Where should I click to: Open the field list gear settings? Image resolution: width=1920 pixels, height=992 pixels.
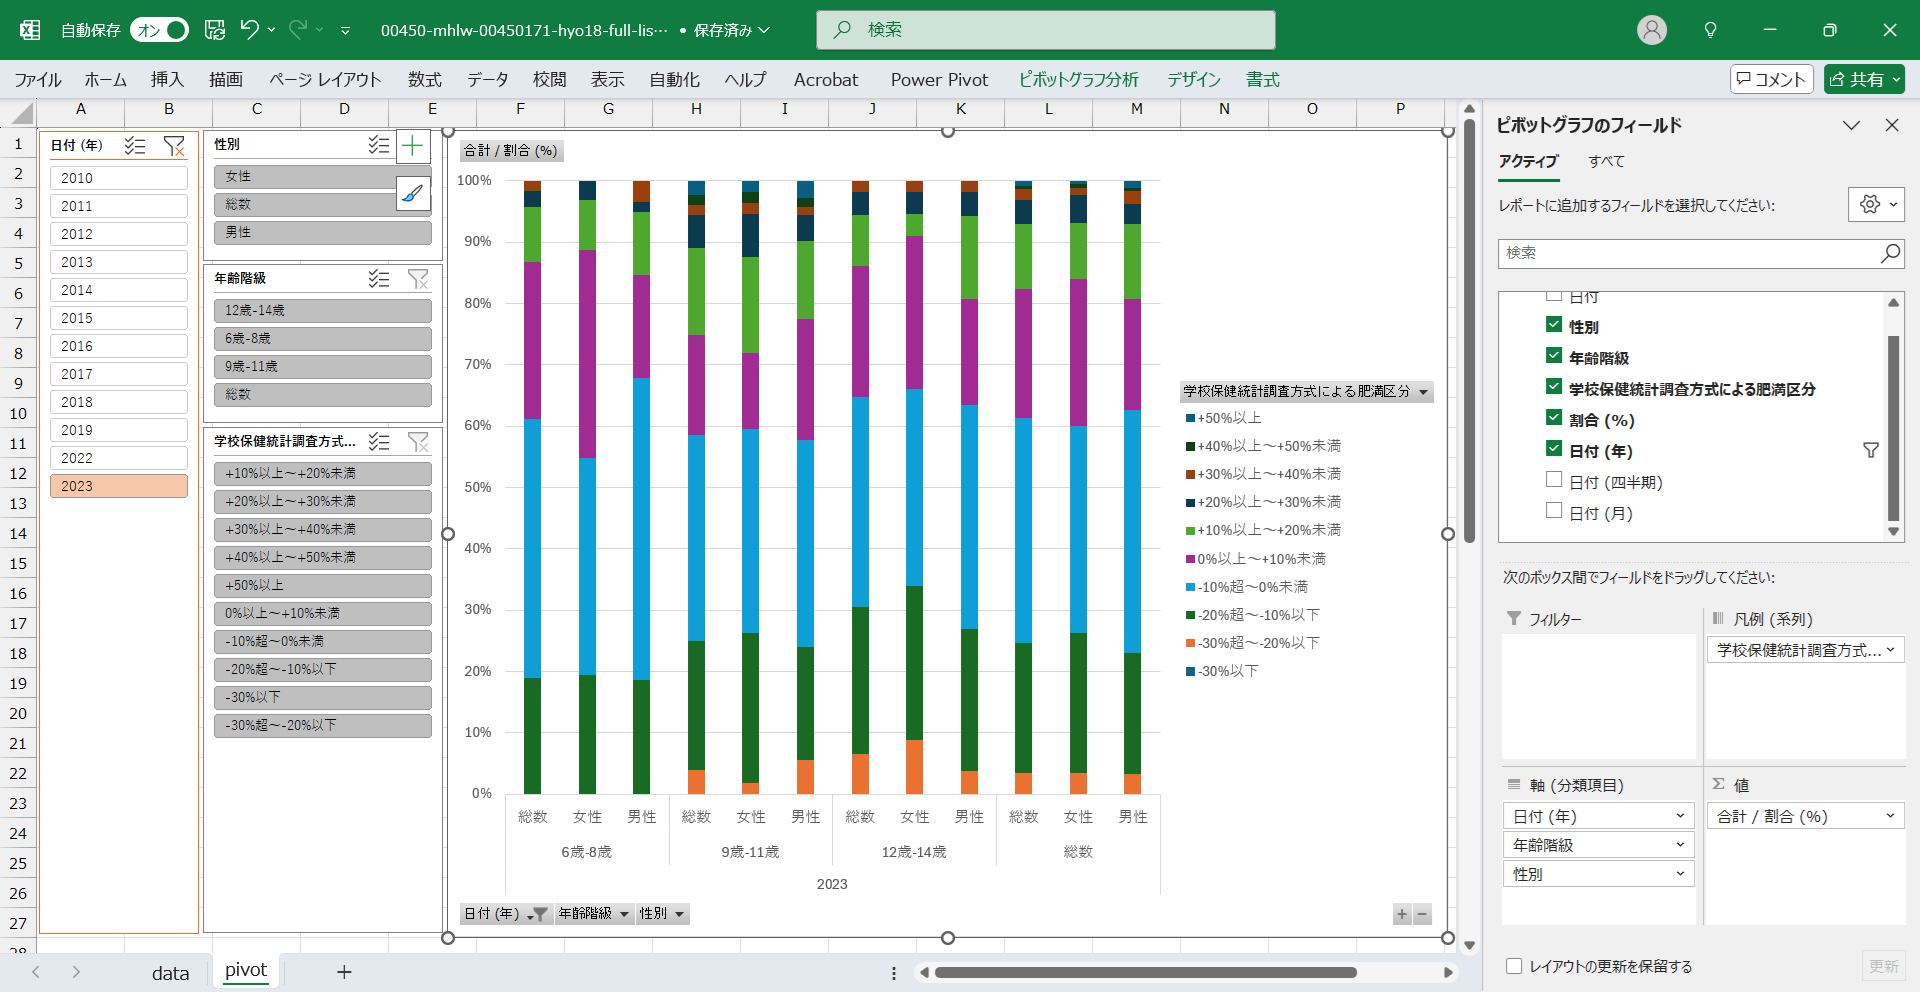[1876, 204]
